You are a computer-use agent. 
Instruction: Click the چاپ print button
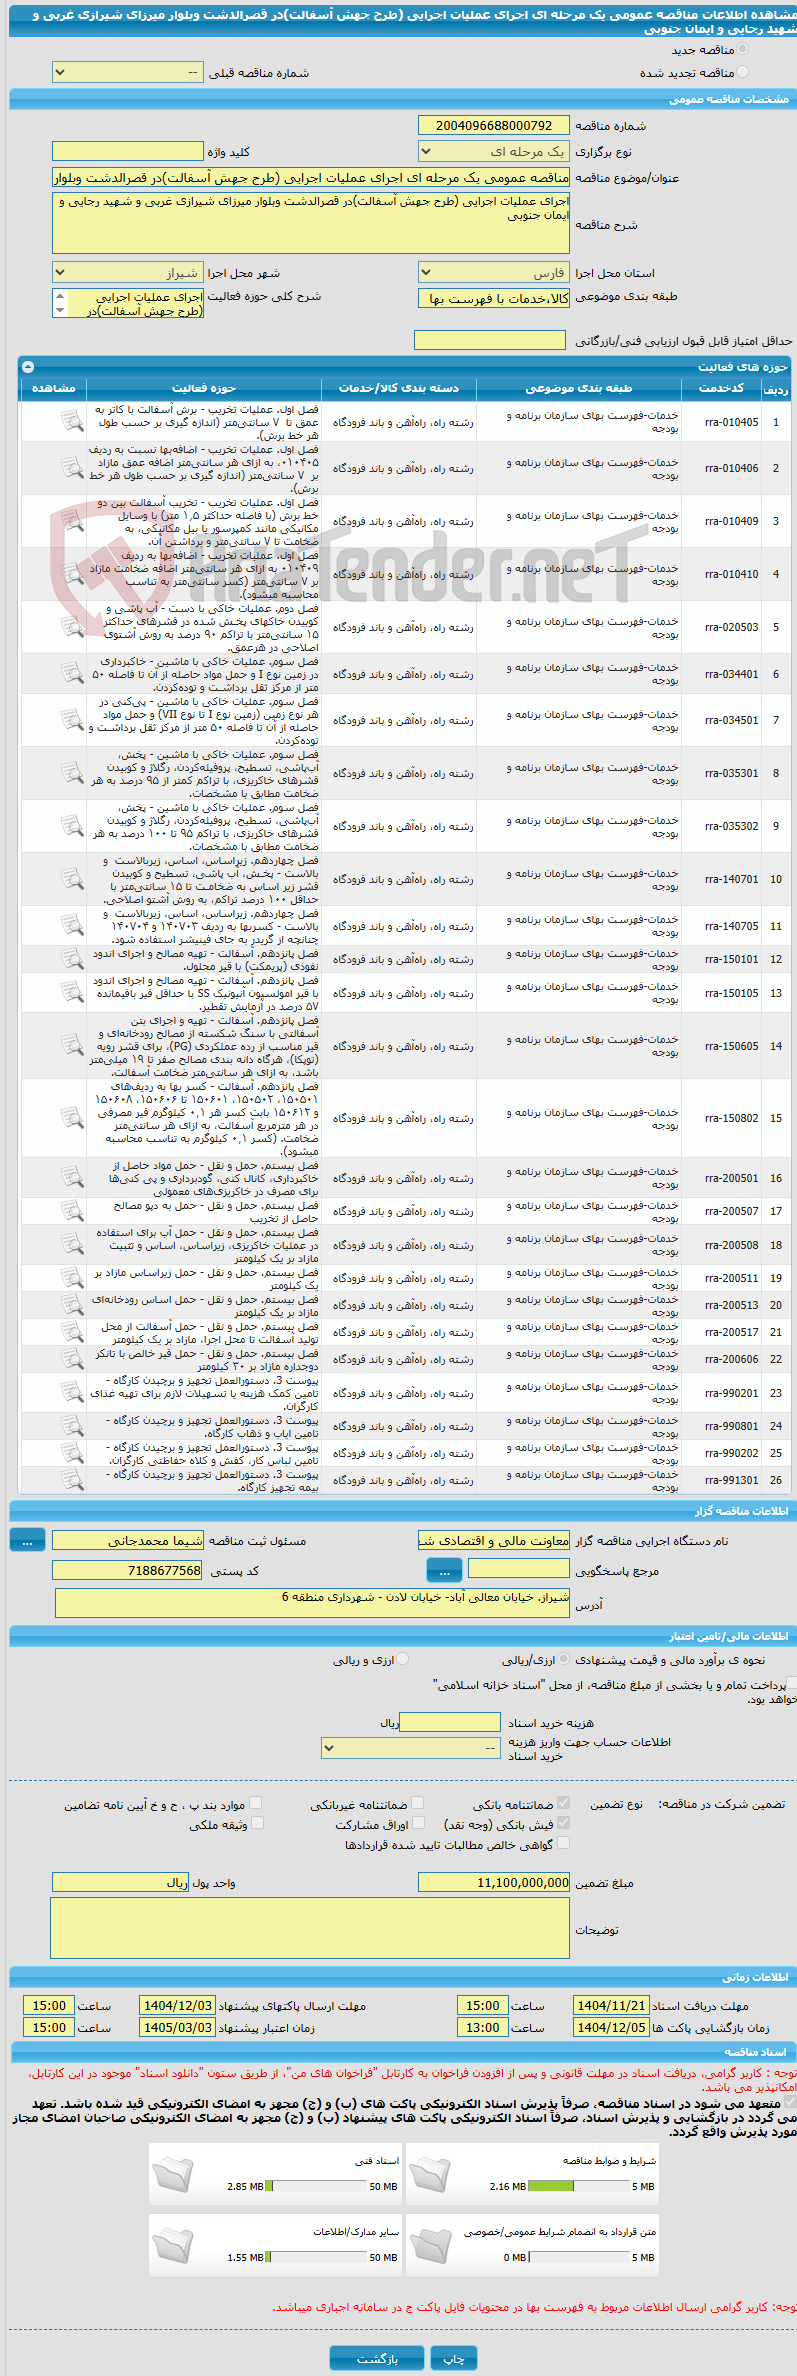click(x=454, y=2358)
